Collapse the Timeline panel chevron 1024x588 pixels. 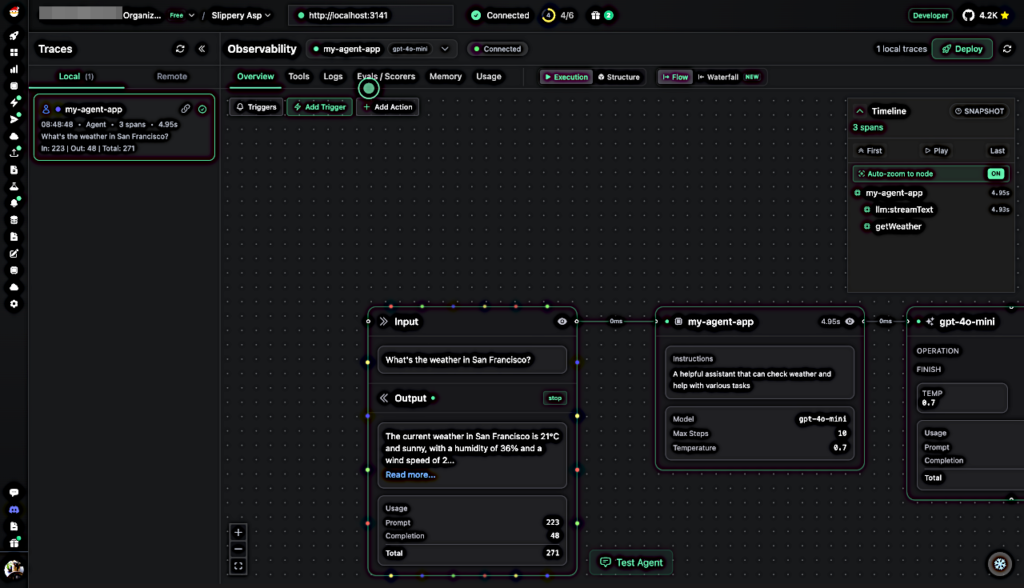coord(859,111)
